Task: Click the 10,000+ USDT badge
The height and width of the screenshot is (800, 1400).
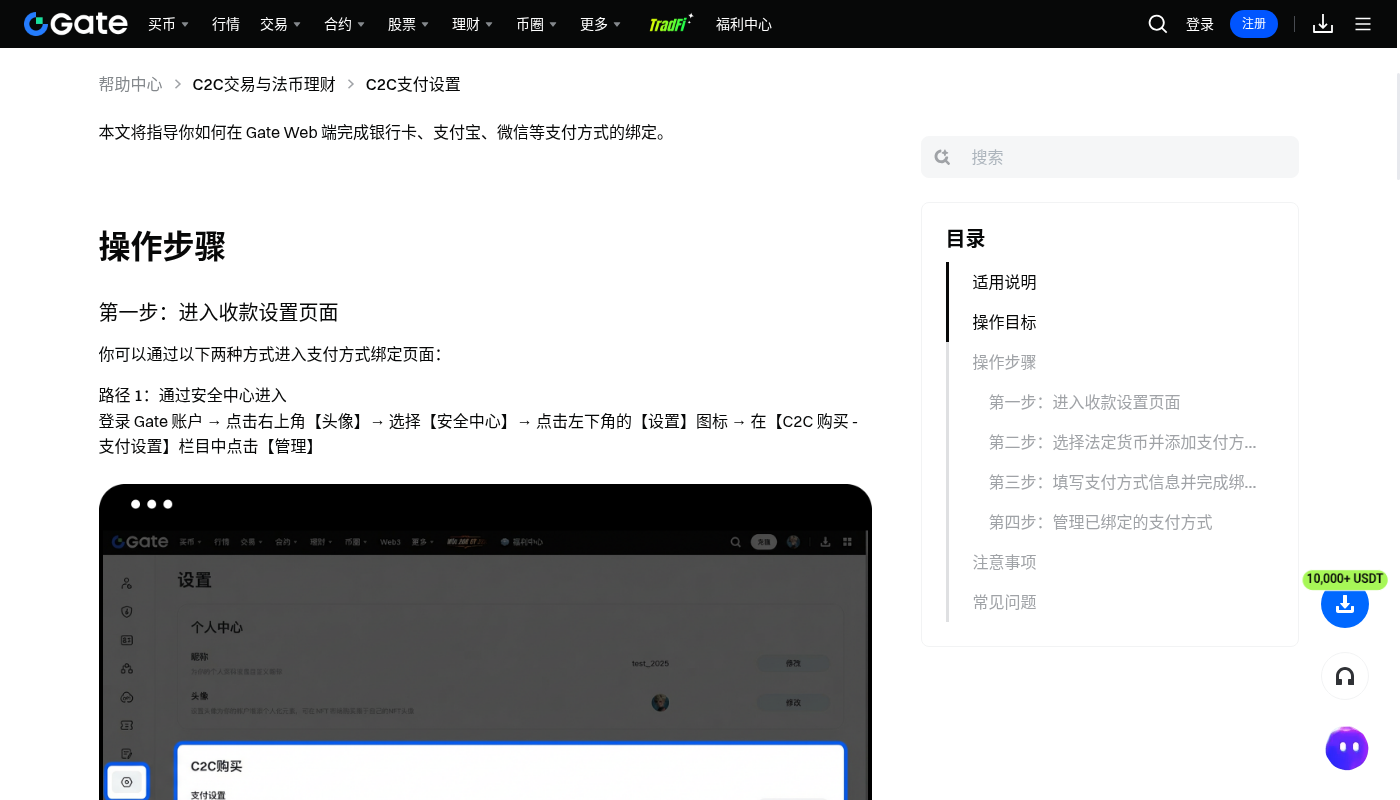Action: [1345, 579]
